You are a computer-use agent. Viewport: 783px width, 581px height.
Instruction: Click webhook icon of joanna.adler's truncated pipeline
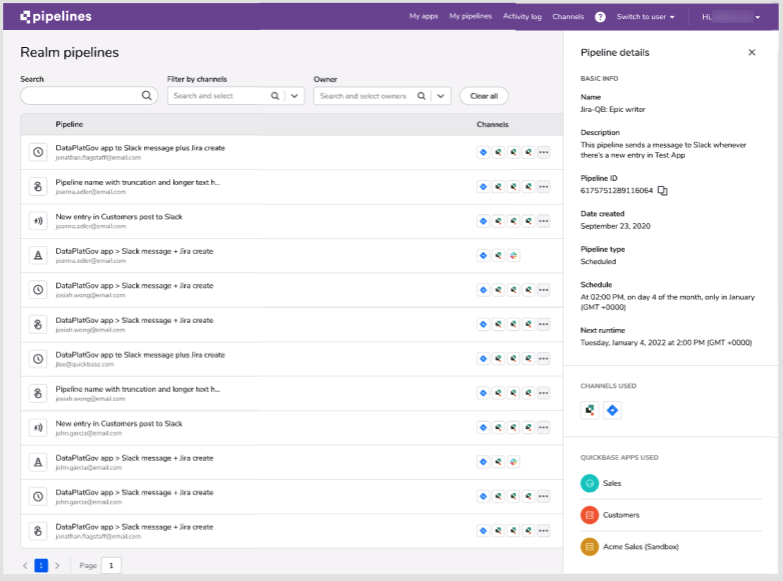click(38, 186)
